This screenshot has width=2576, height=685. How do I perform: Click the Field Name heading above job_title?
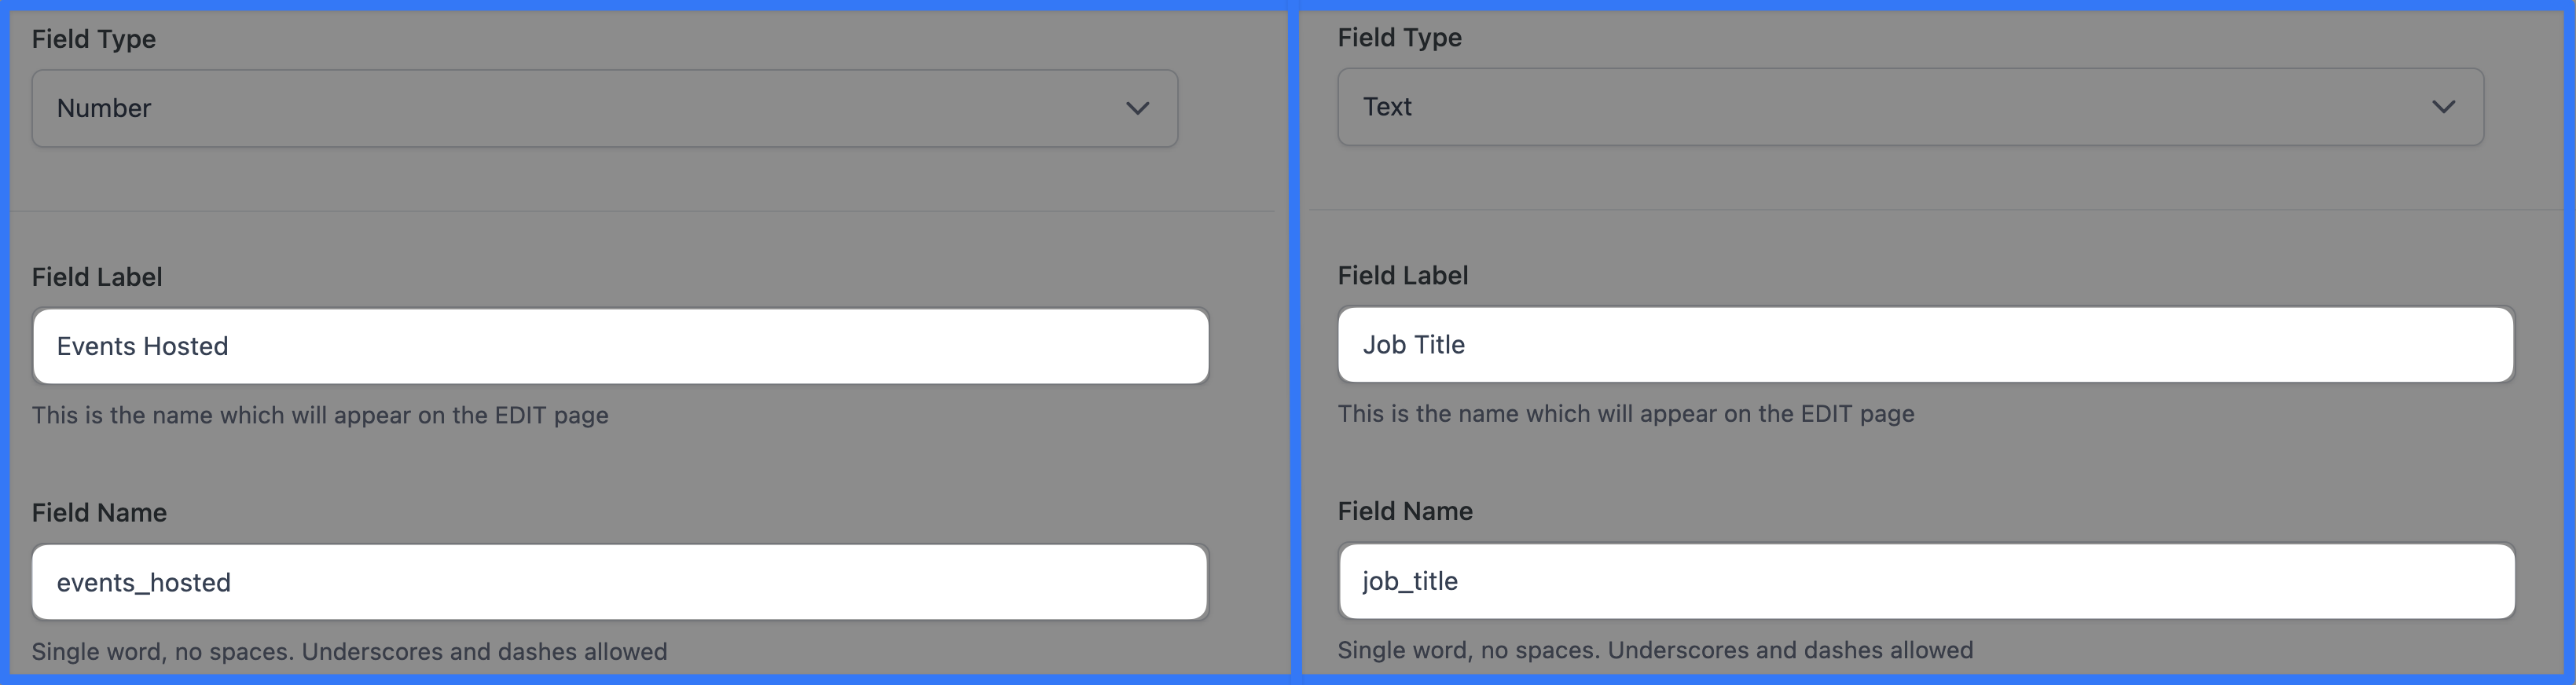1404,512
